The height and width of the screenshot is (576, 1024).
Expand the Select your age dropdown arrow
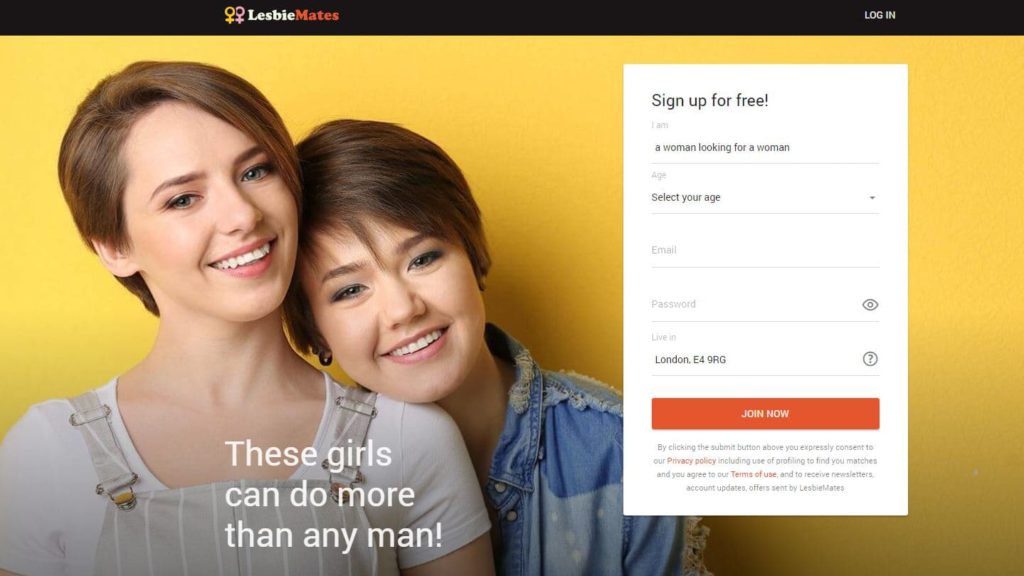tap(872, 198)
